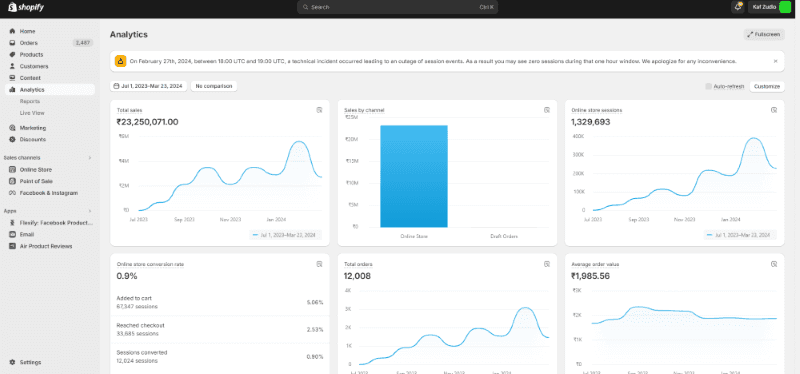Open the Average order value title link
The image size is (800, 374).
click(x=595, y=264)
